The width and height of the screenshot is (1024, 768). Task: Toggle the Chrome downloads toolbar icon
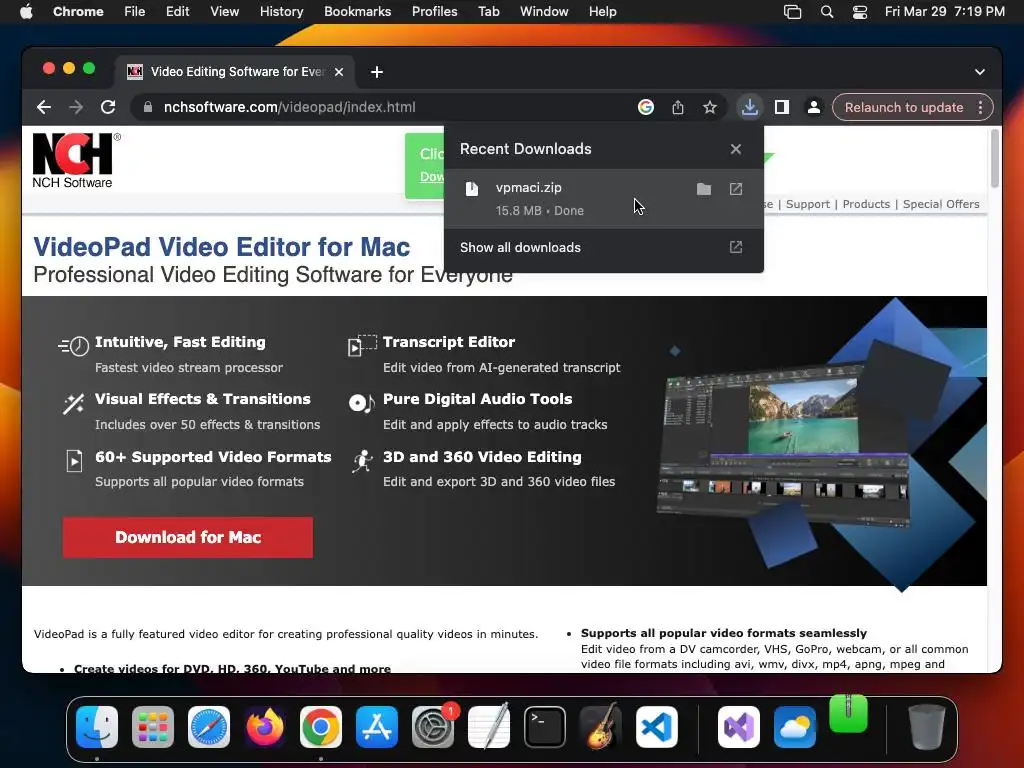[750, 107]
